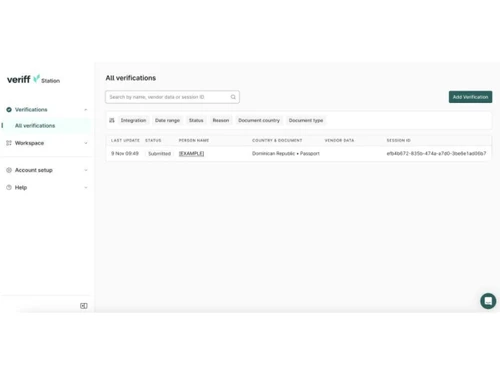500x375 pixels.
Task: Expand the Workspace chevron
Action: point(86,143)
